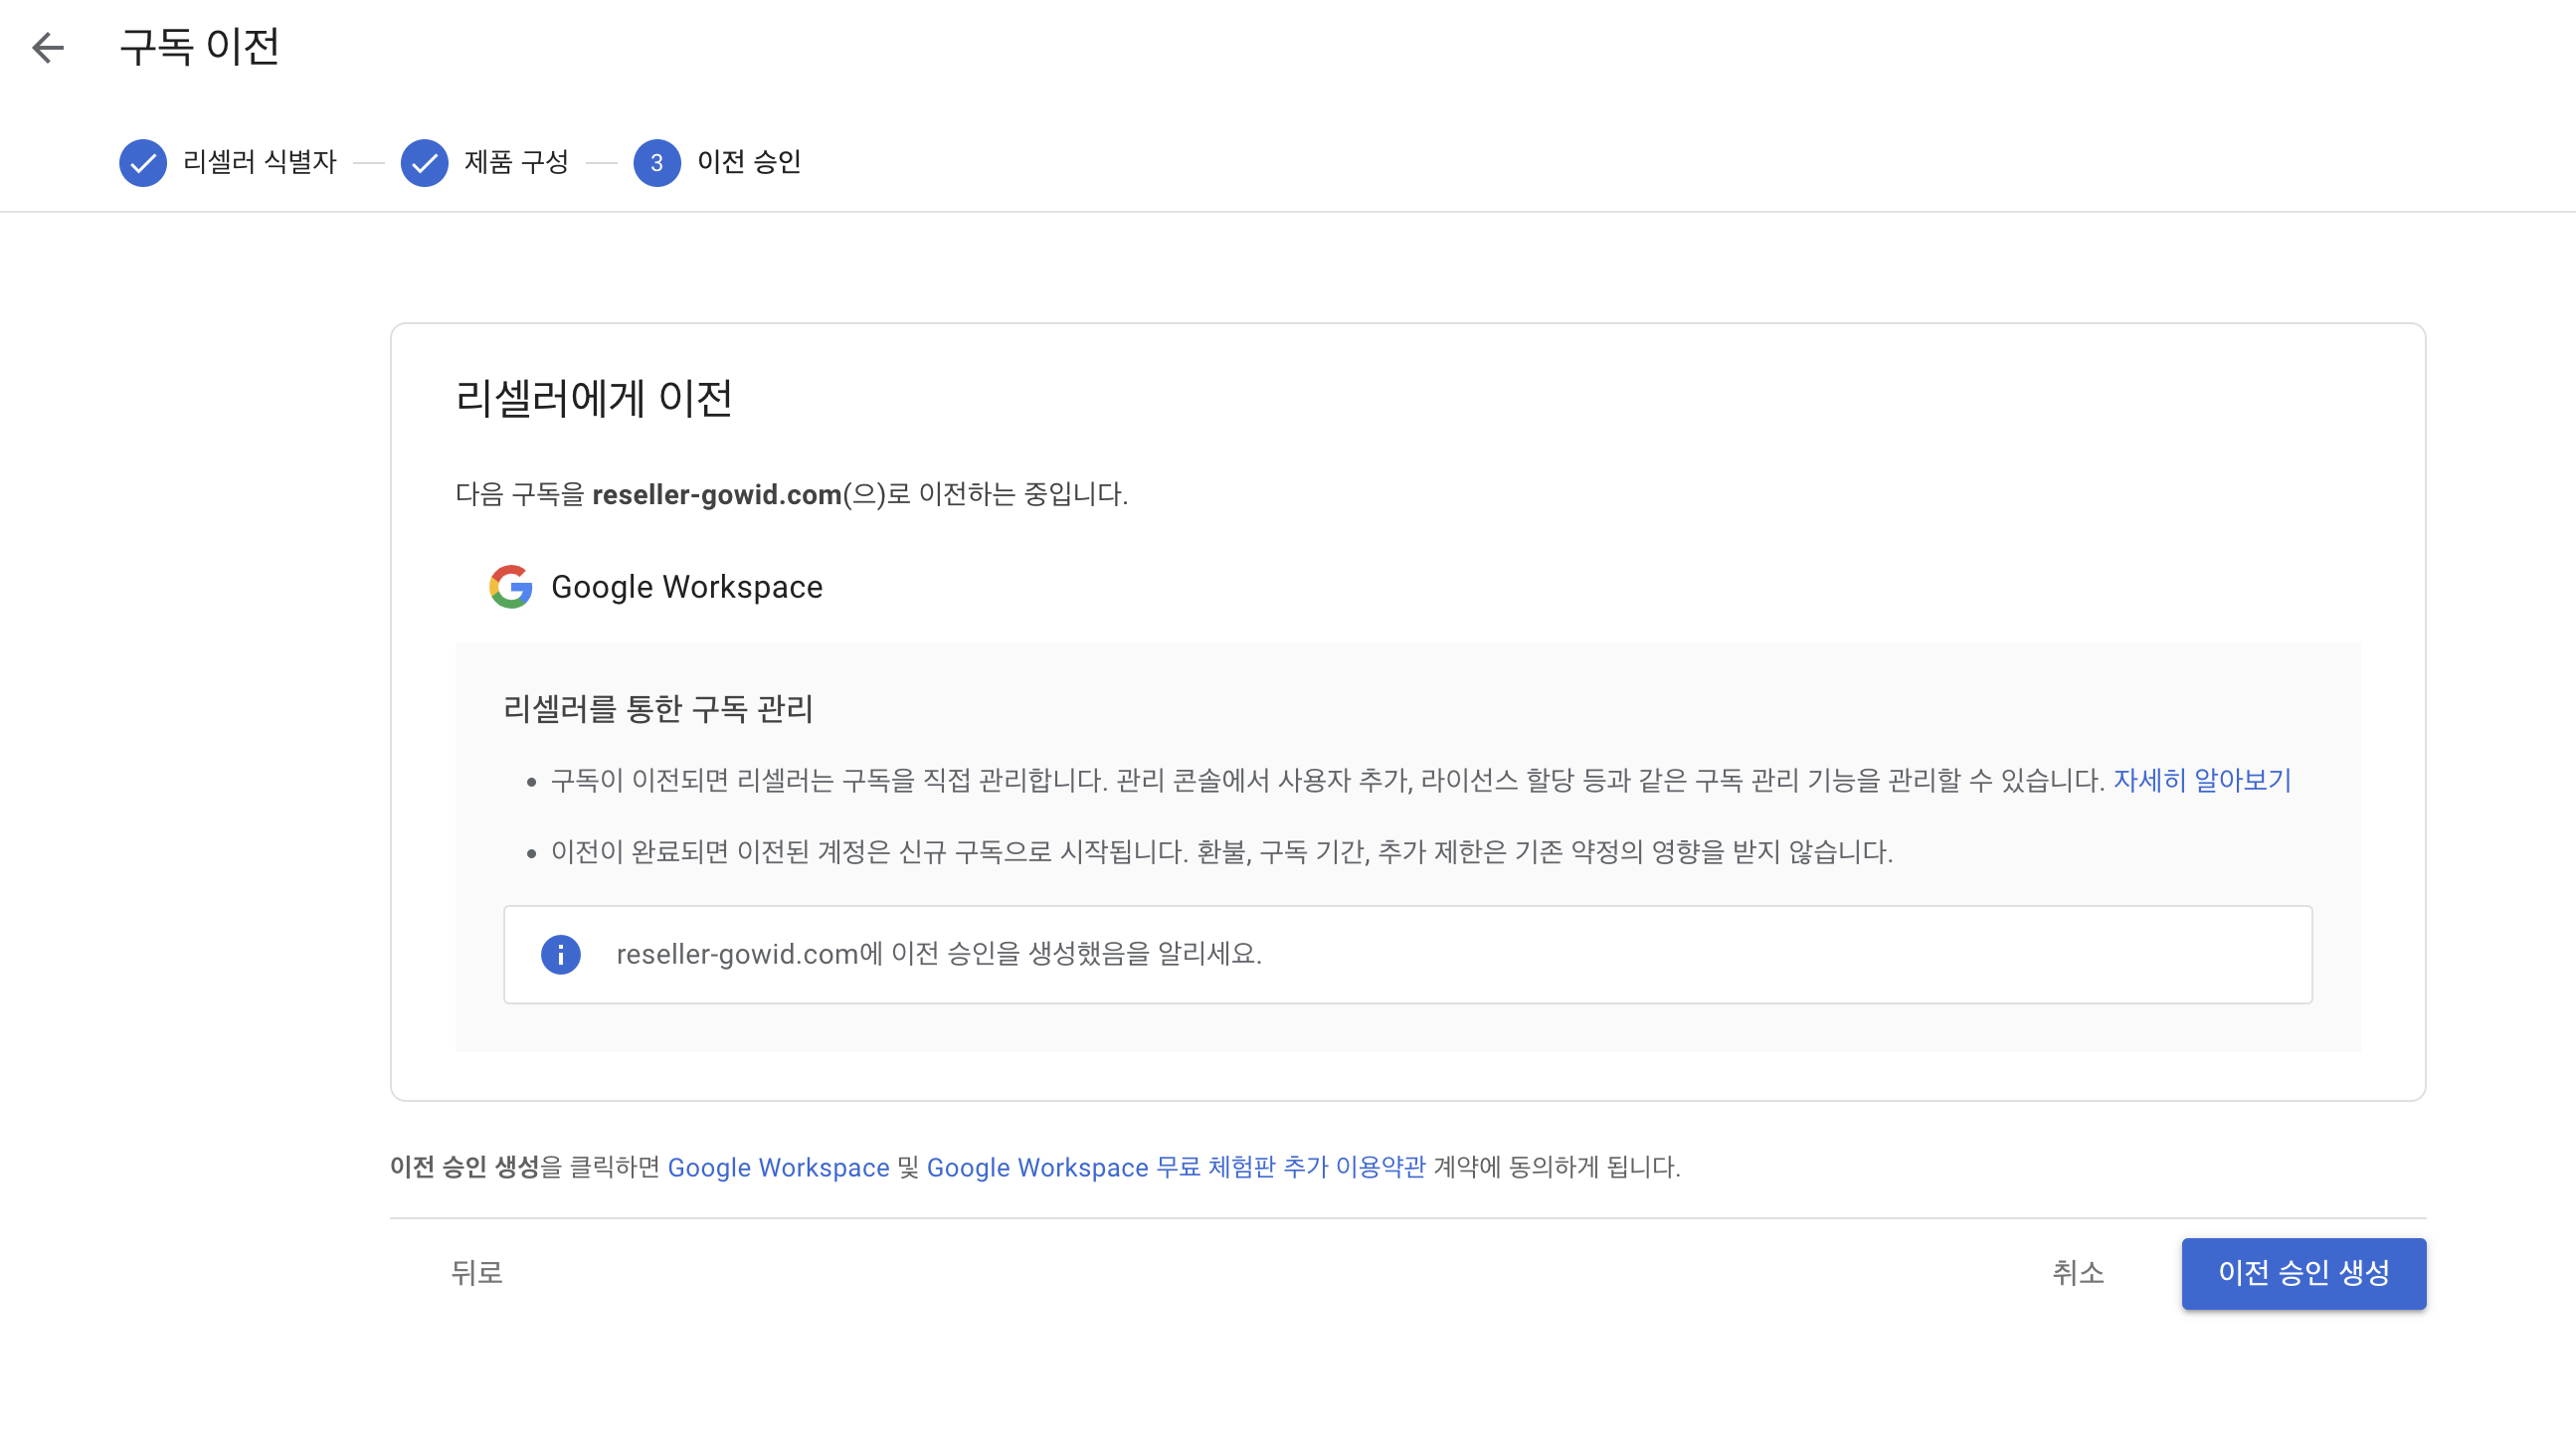Image resolution: width=2576 pixels, height=1448 pixels.
Task: Click the blue info icon
Action: (561, 954)
